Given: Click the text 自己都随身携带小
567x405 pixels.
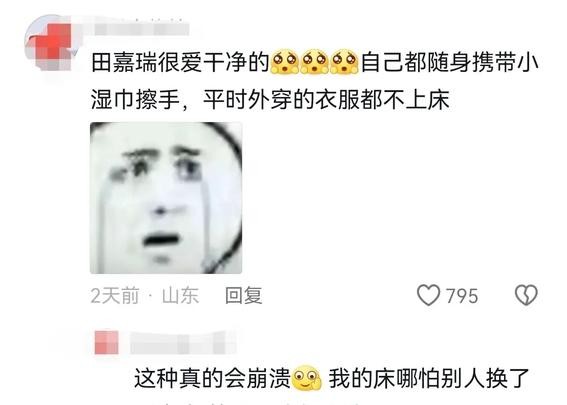Looking at the screenshot, I should point(450,63).
